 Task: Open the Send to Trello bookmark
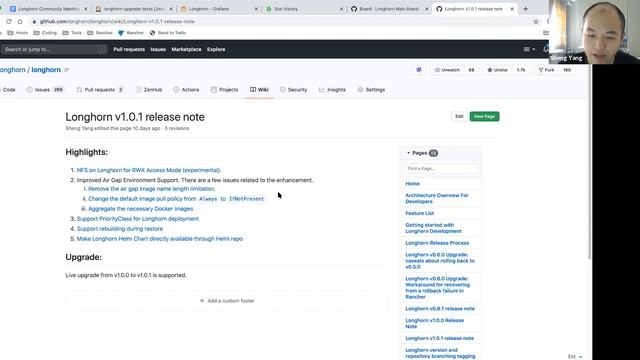(x=168, y=33)
